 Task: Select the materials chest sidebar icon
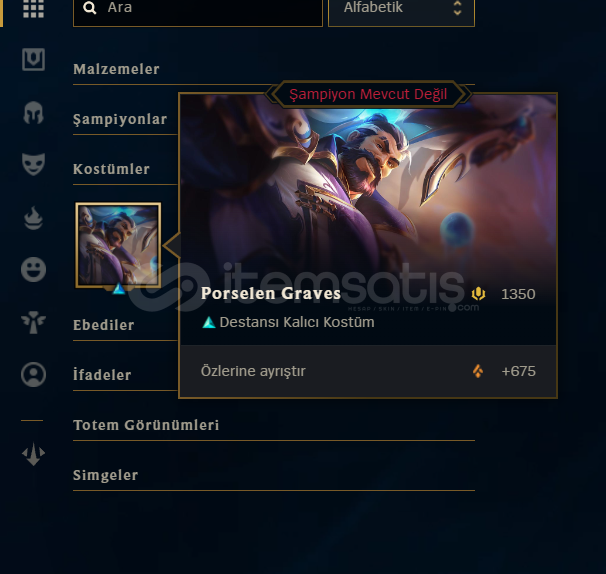[33, 60]
